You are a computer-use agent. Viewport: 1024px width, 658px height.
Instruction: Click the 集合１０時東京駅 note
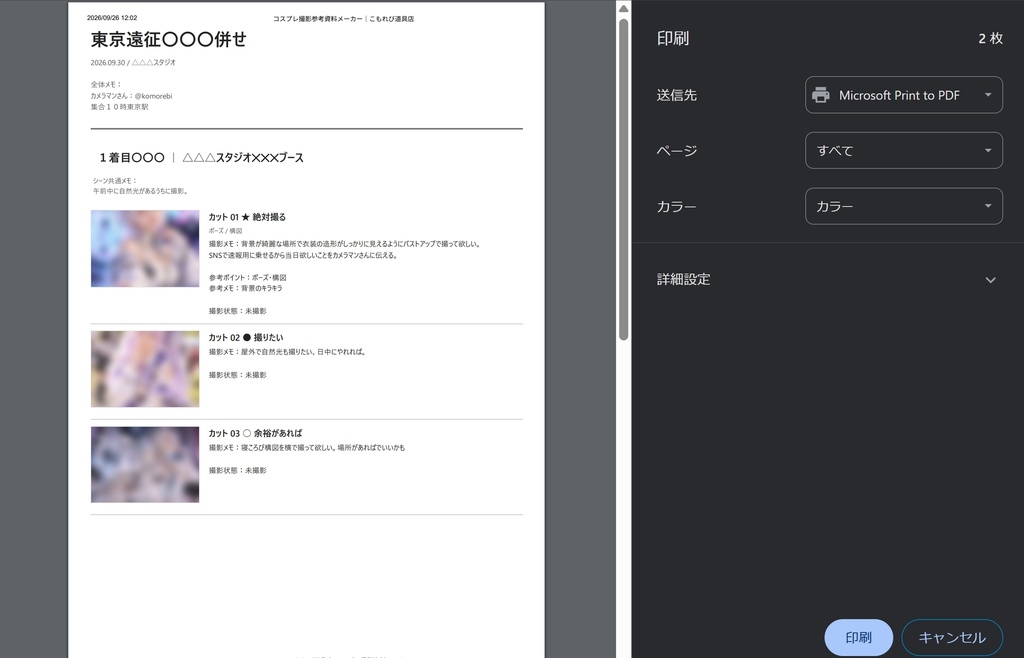pyautogui.click(x=120, y=107)
